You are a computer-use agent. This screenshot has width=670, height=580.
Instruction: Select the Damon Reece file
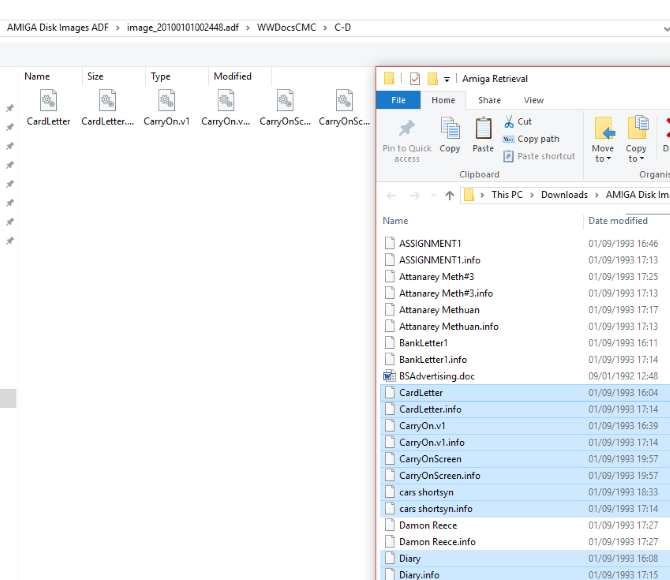pyautogui.click(x=428, y=525)
